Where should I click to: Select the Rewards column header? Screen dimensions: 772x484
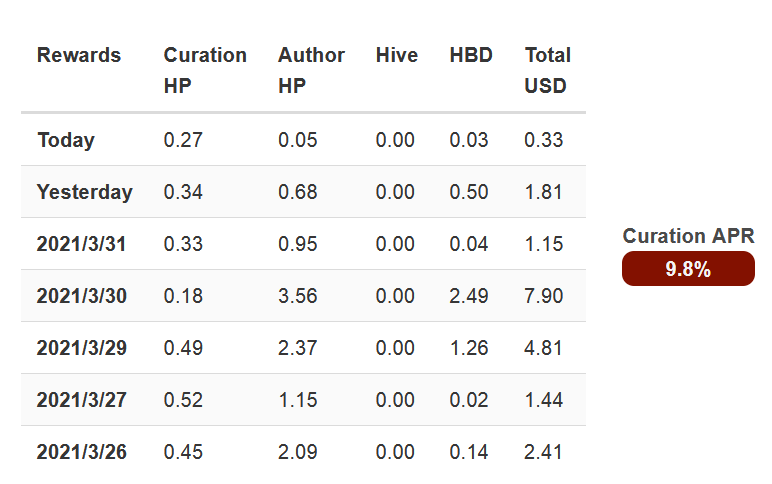[x=79, y=55]
